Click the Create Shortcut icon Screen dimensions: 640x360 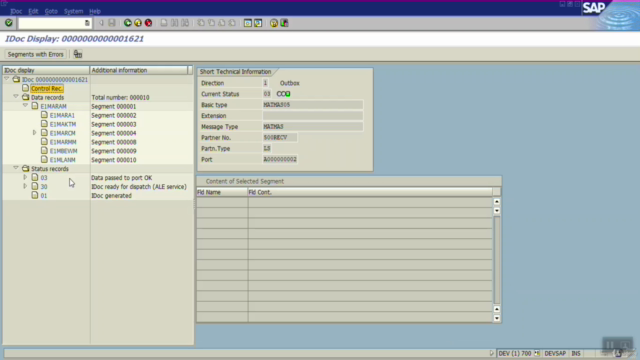coord(258,23)
